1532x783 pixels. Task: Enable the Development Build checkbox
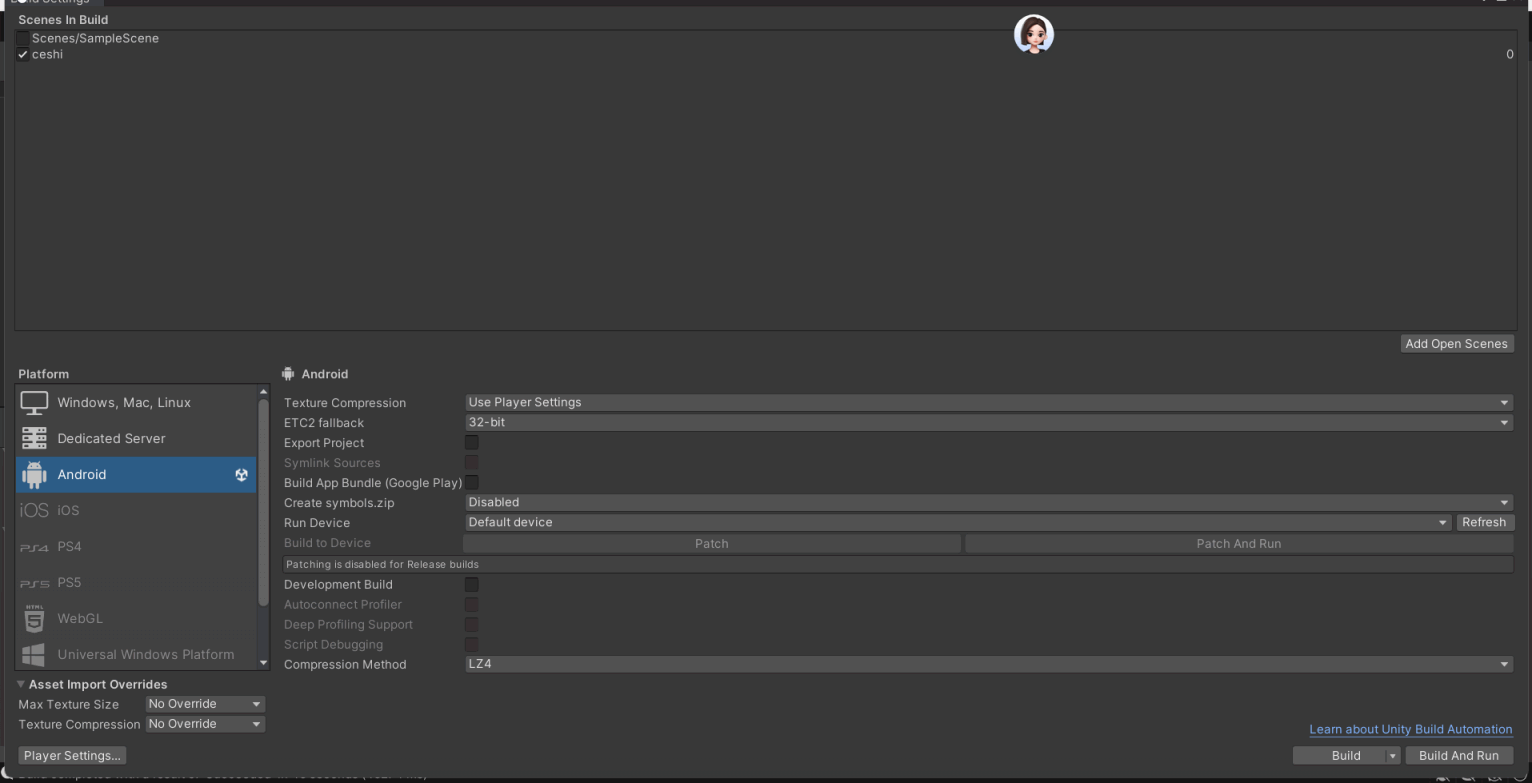(471, 585)
